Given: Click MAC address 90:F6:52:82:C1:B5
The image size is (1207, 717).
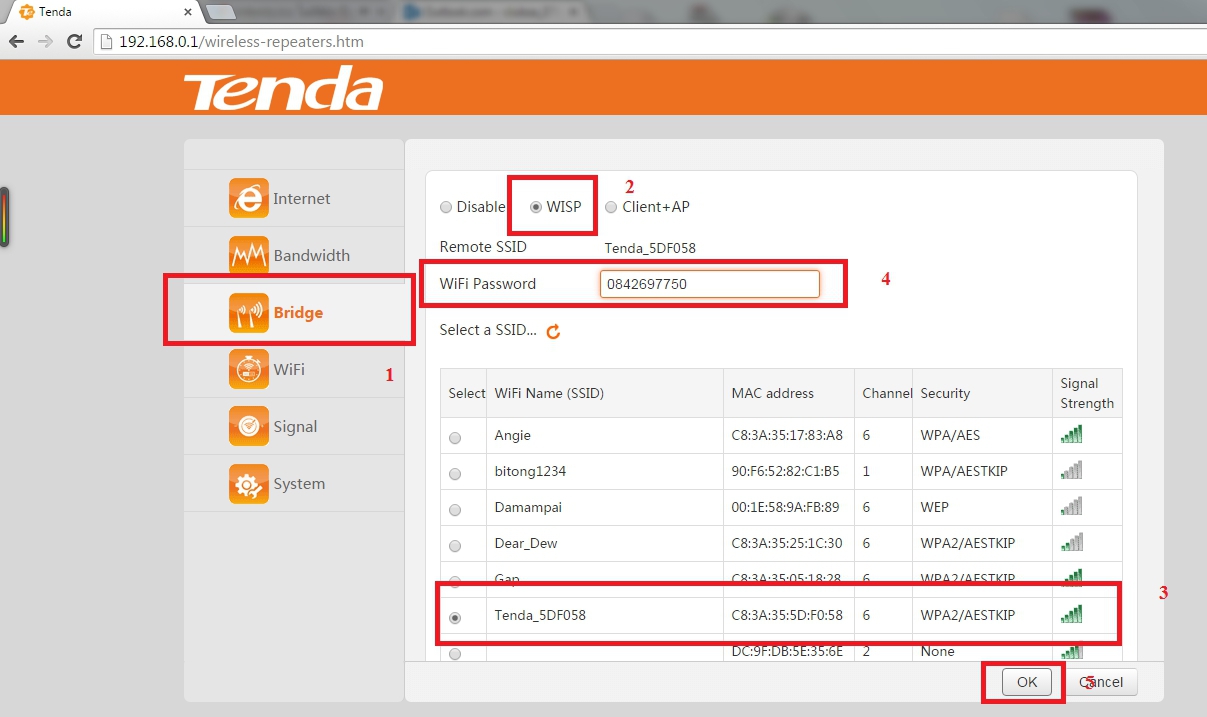Looking at the screenshot, I should tap(785, 471).
